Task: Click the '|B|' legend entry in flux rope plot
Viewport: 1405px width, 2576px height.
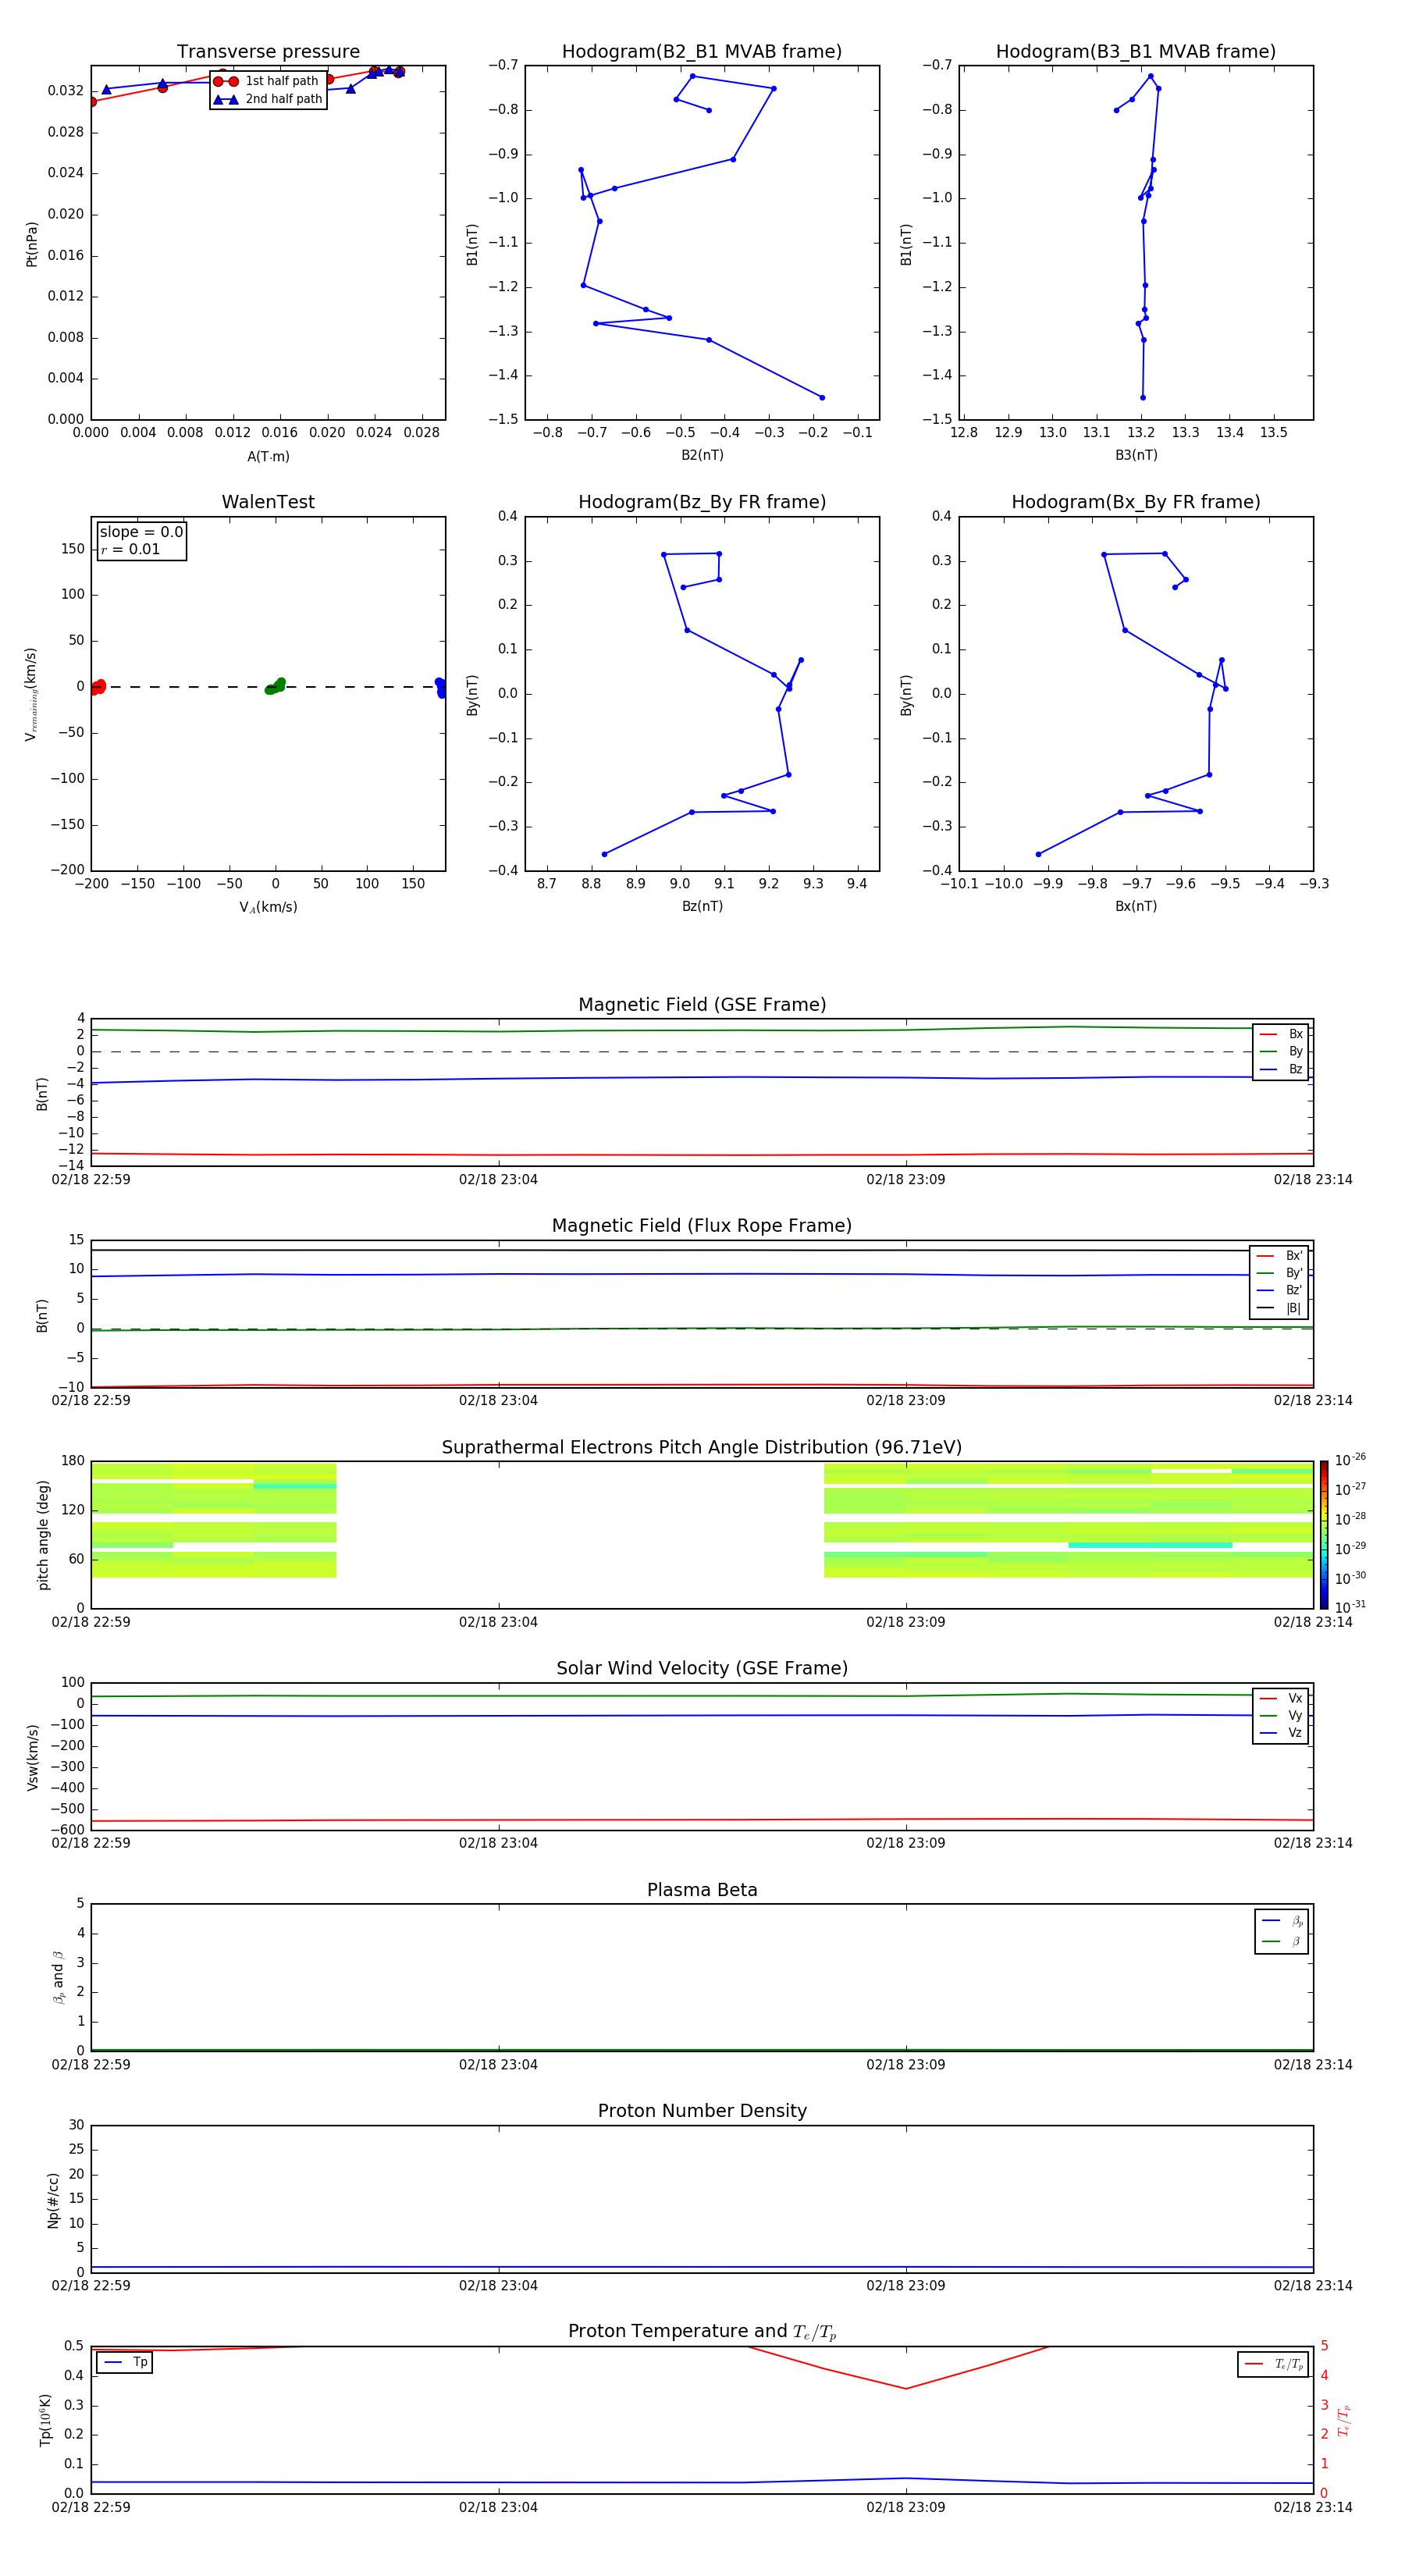Action: click(x=1279, y=1308)
